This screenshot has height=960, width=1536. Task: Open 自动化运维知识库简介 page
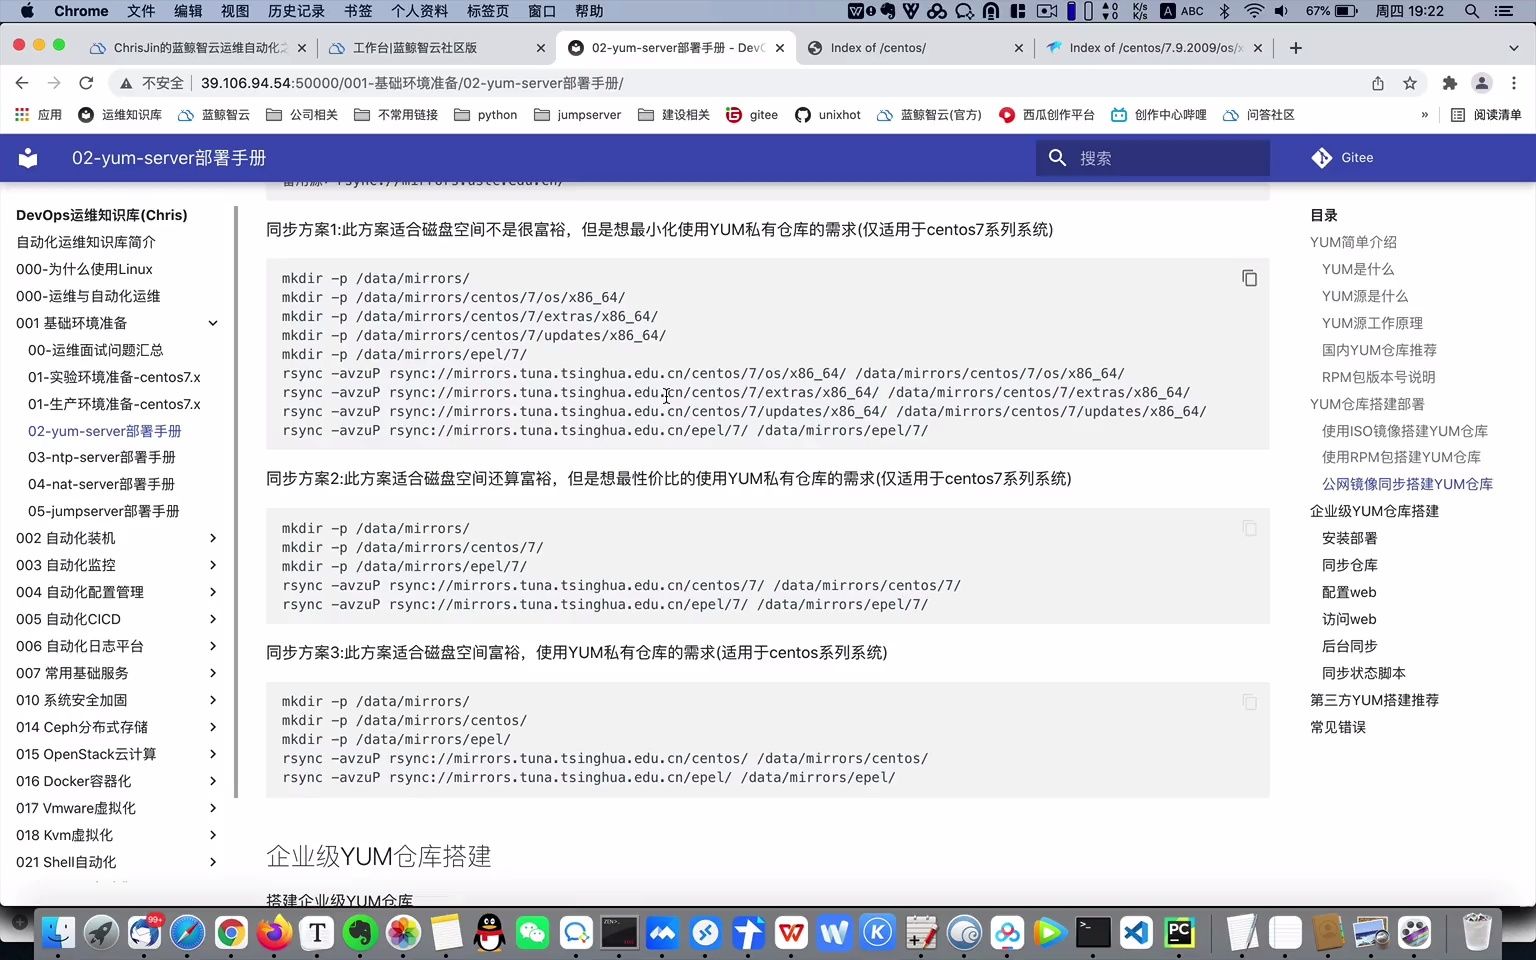[86, 242]
